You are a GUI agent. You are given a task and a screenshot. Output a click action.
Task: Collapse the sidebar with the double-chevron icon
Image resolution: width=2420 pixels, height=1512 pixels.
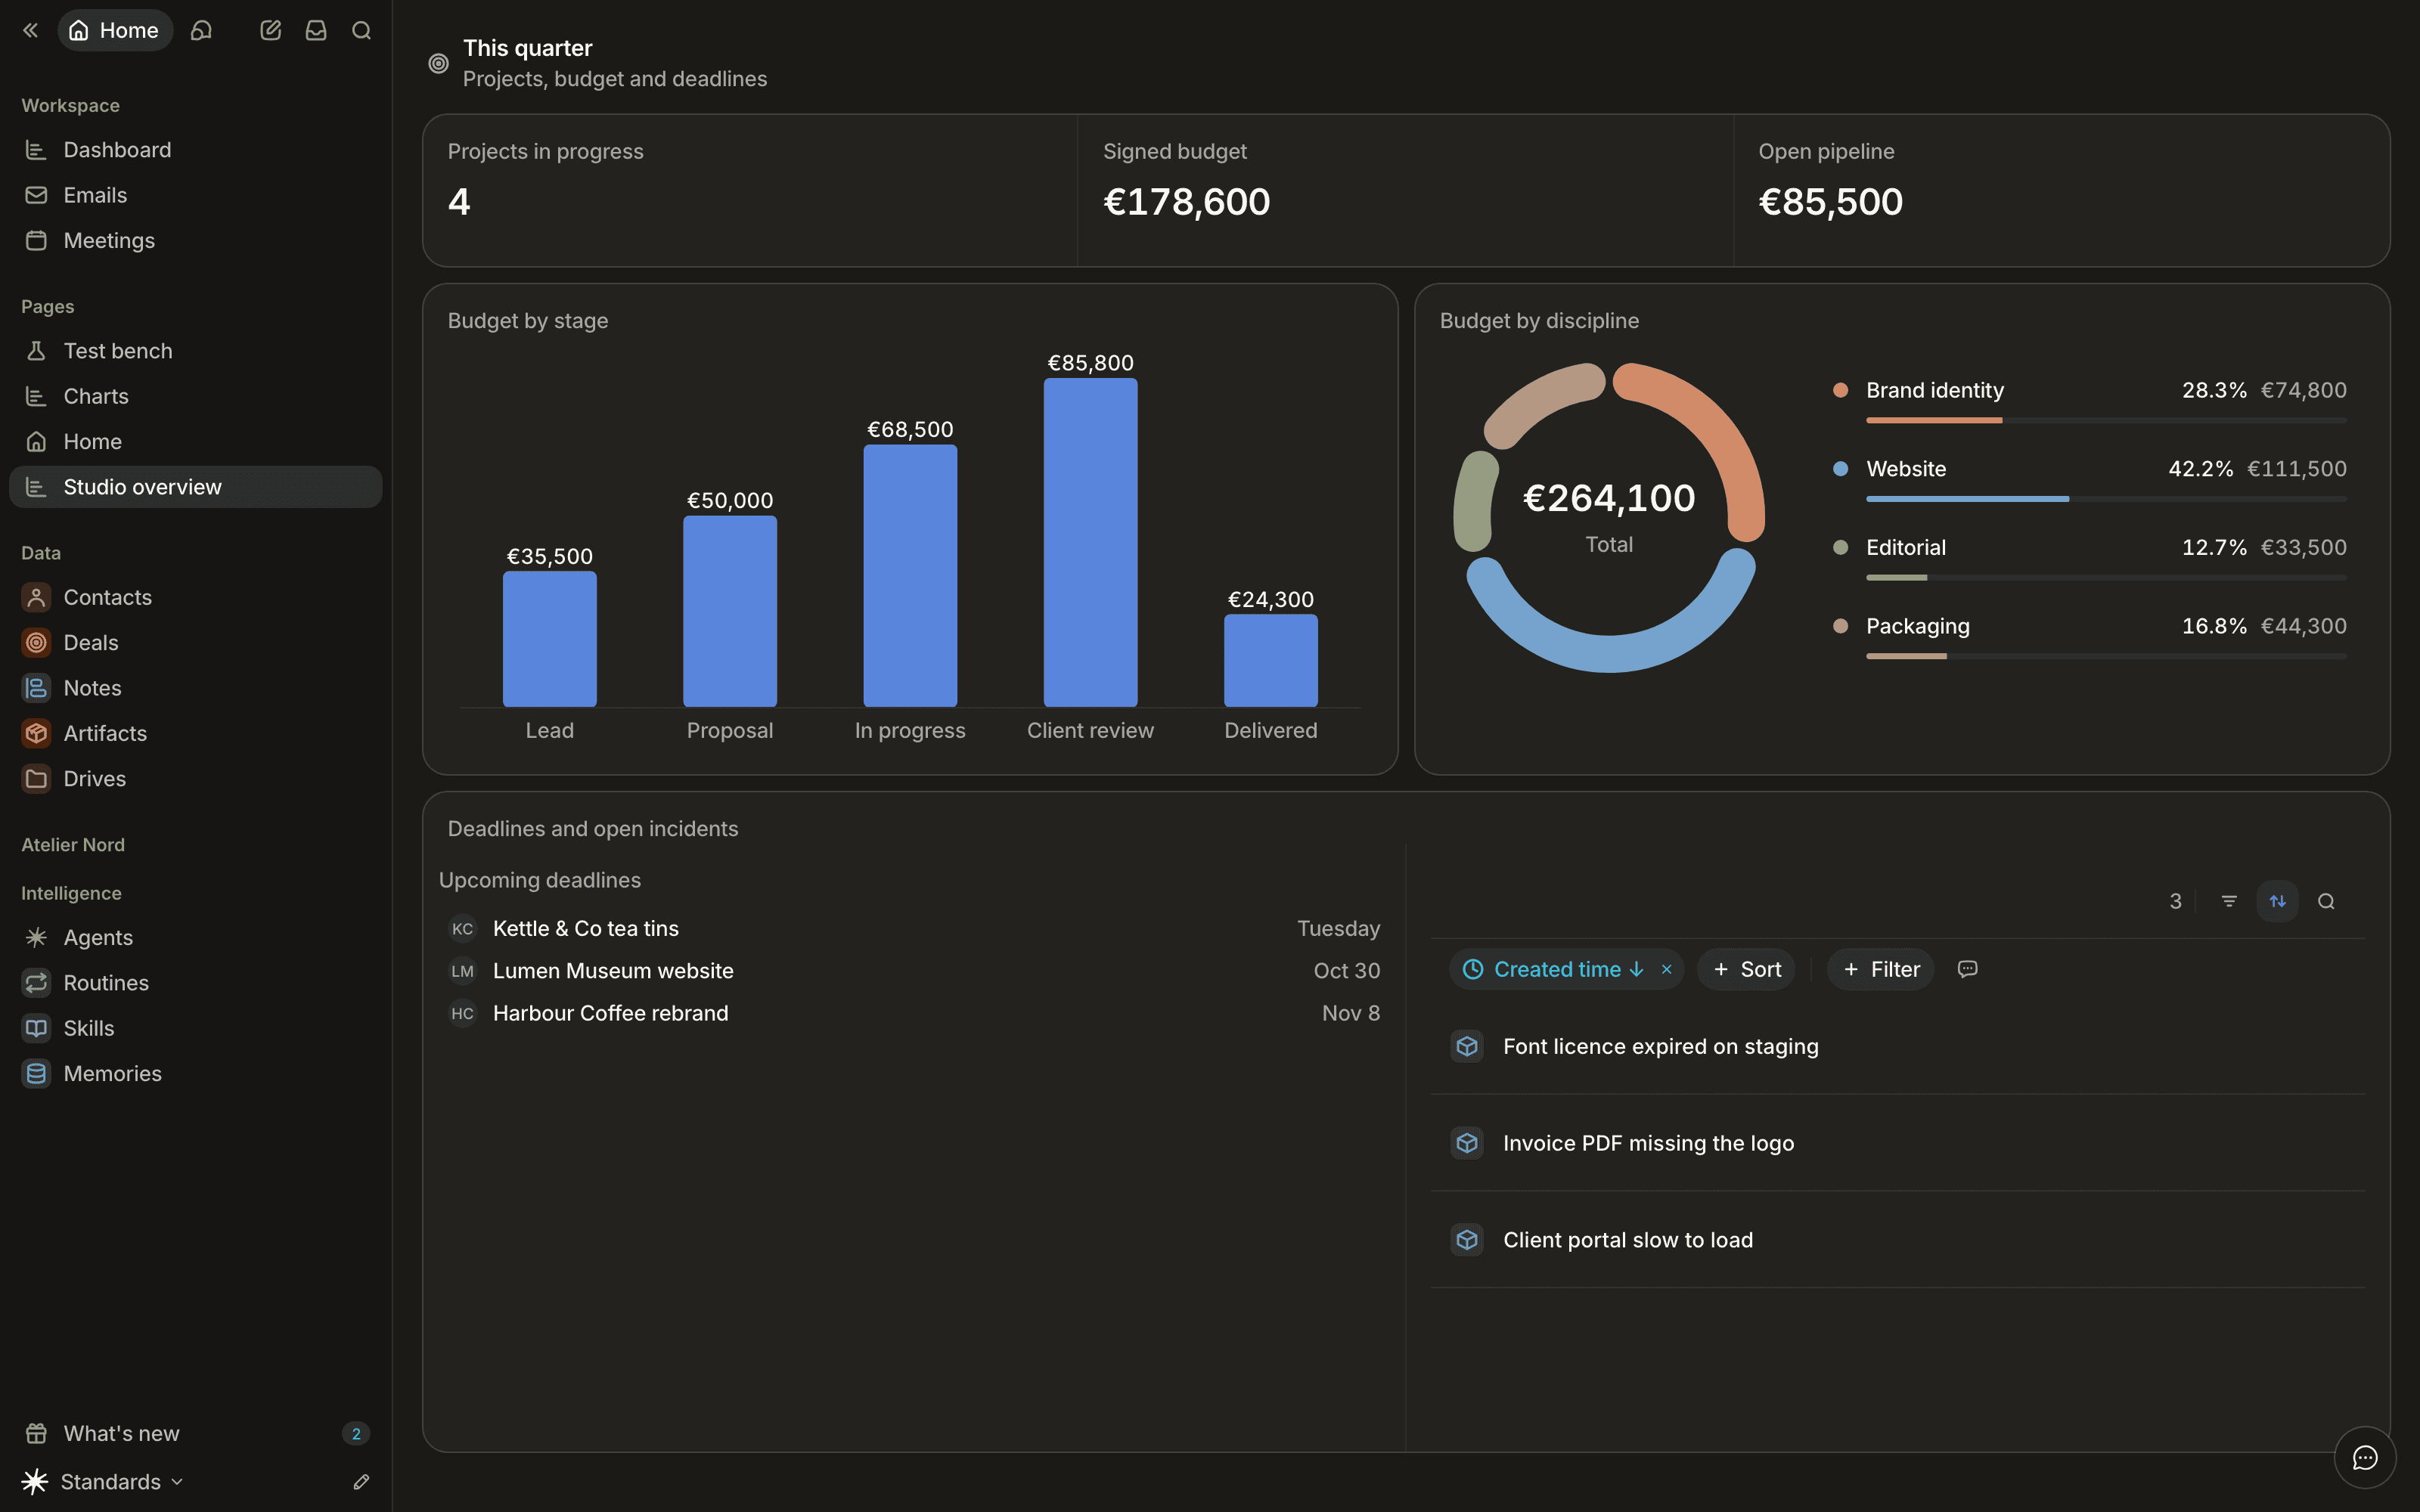click(30, 30)
